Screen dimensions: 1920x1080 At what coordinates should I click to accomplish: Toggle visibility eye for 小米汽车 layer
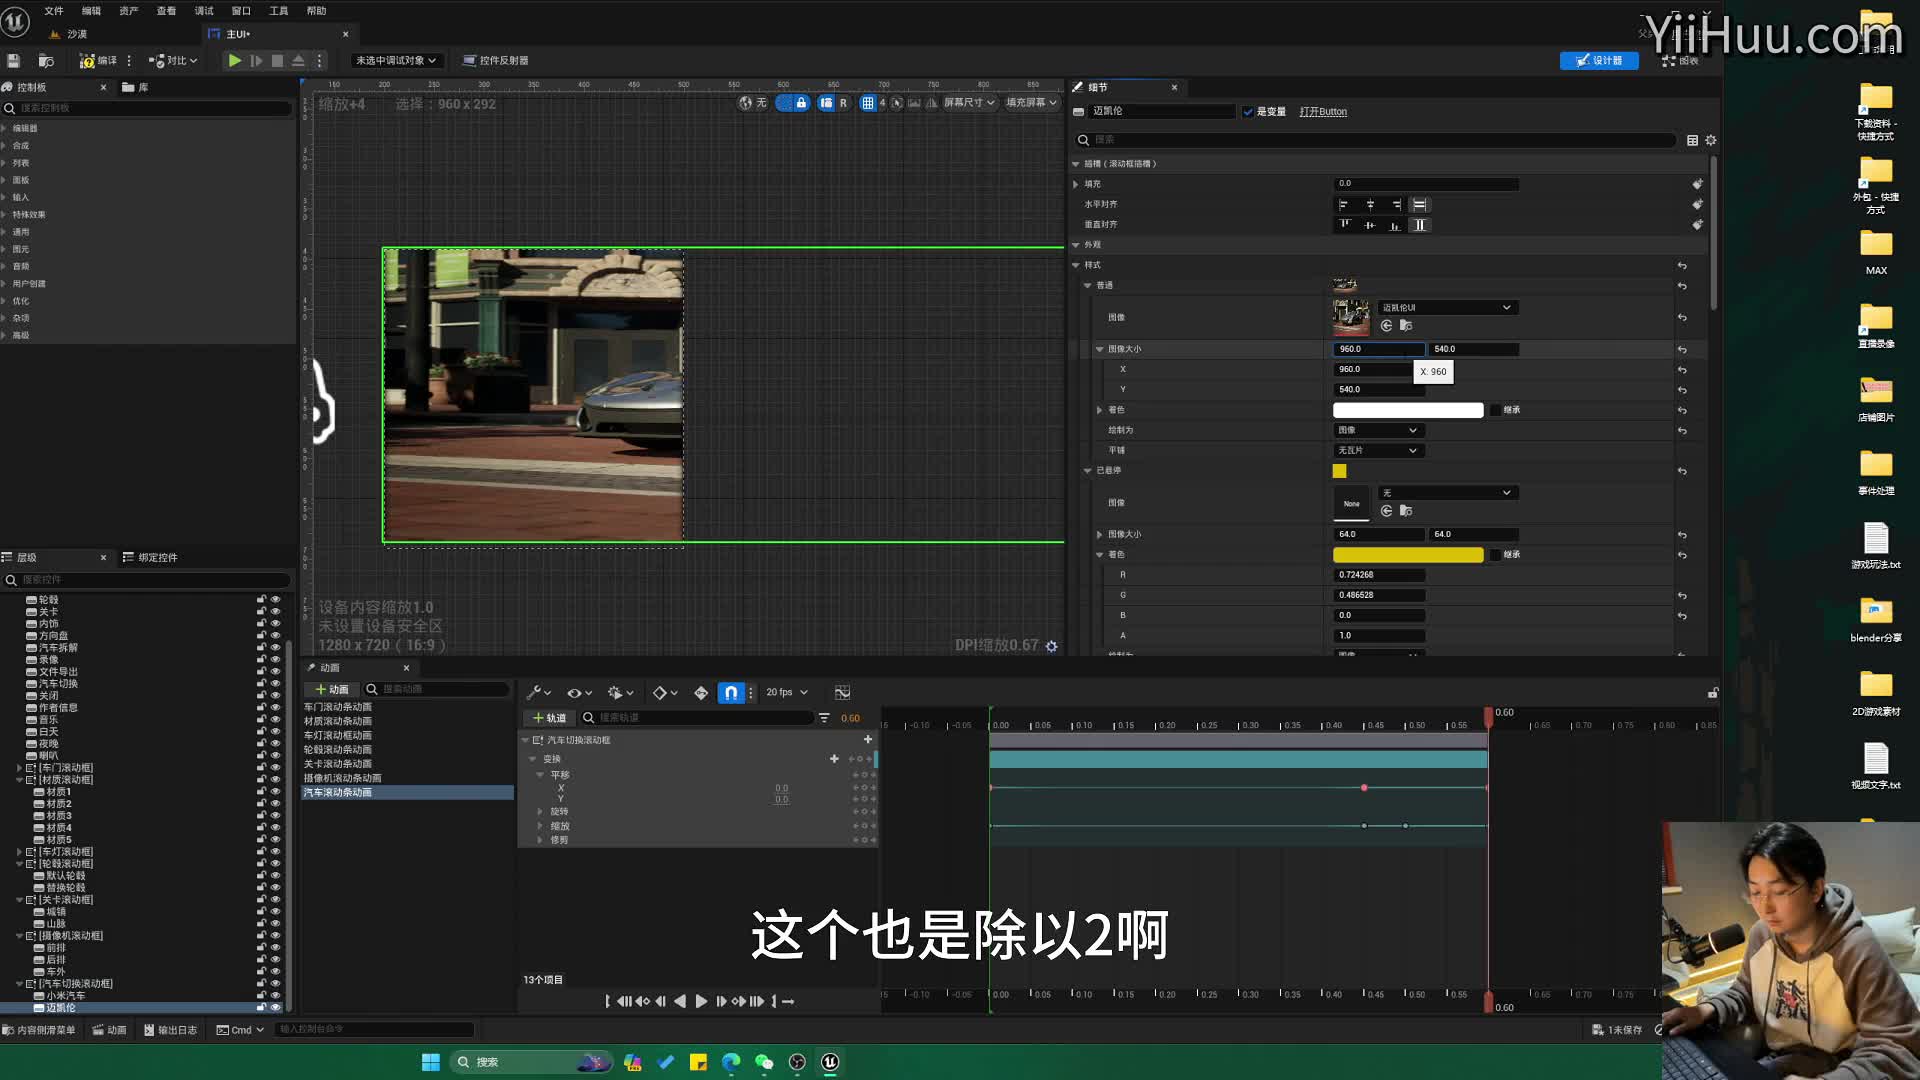click(x=276, y=996)
